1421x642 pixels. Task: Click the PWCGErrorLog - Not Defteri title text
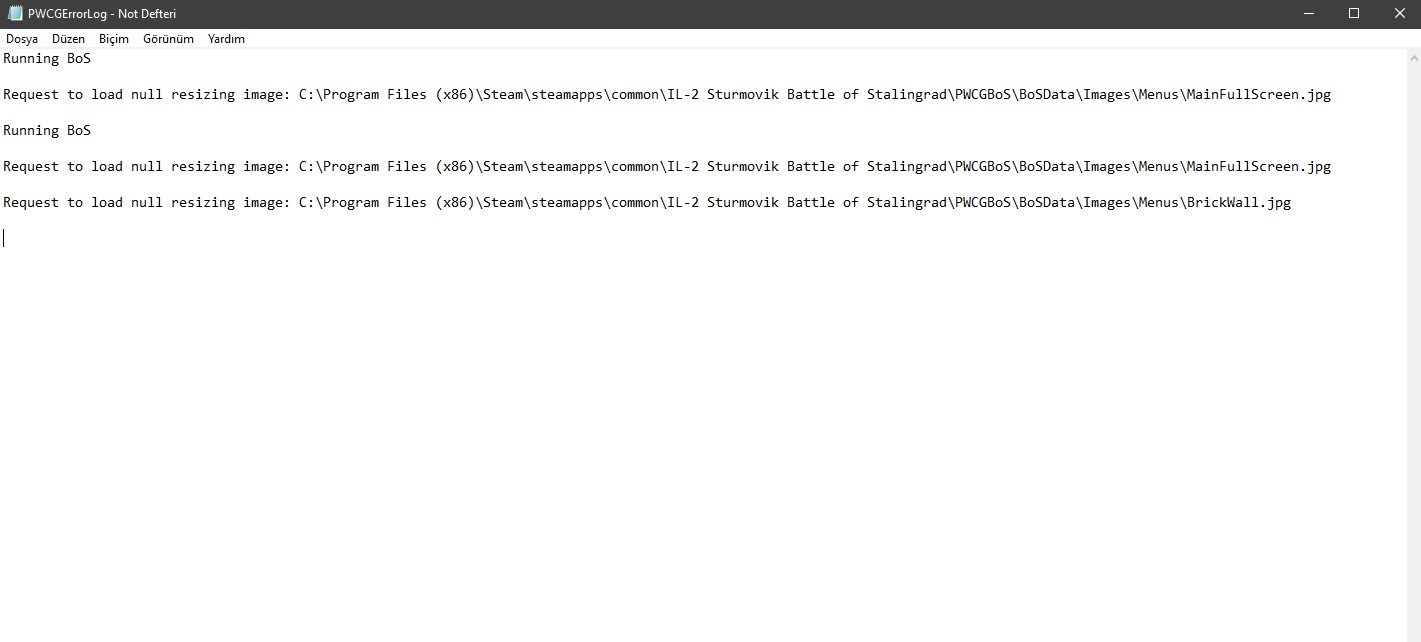coord(102,13)
